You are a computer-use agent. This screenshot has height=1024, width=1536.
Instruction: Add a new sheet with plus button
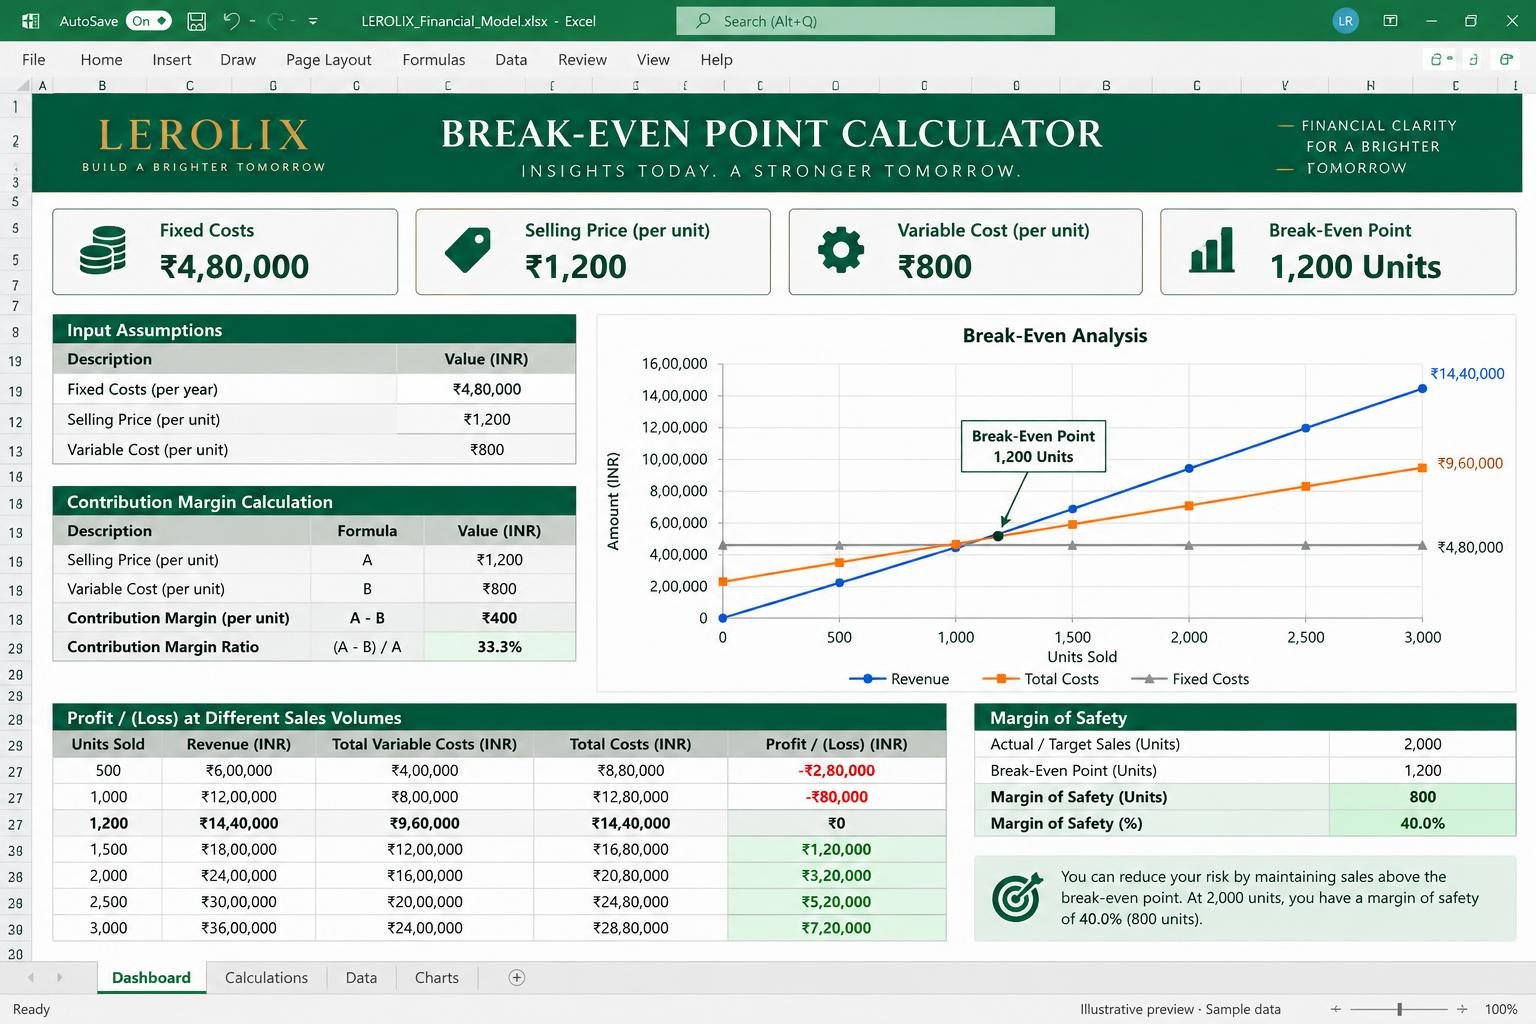(x=517, y=978)
